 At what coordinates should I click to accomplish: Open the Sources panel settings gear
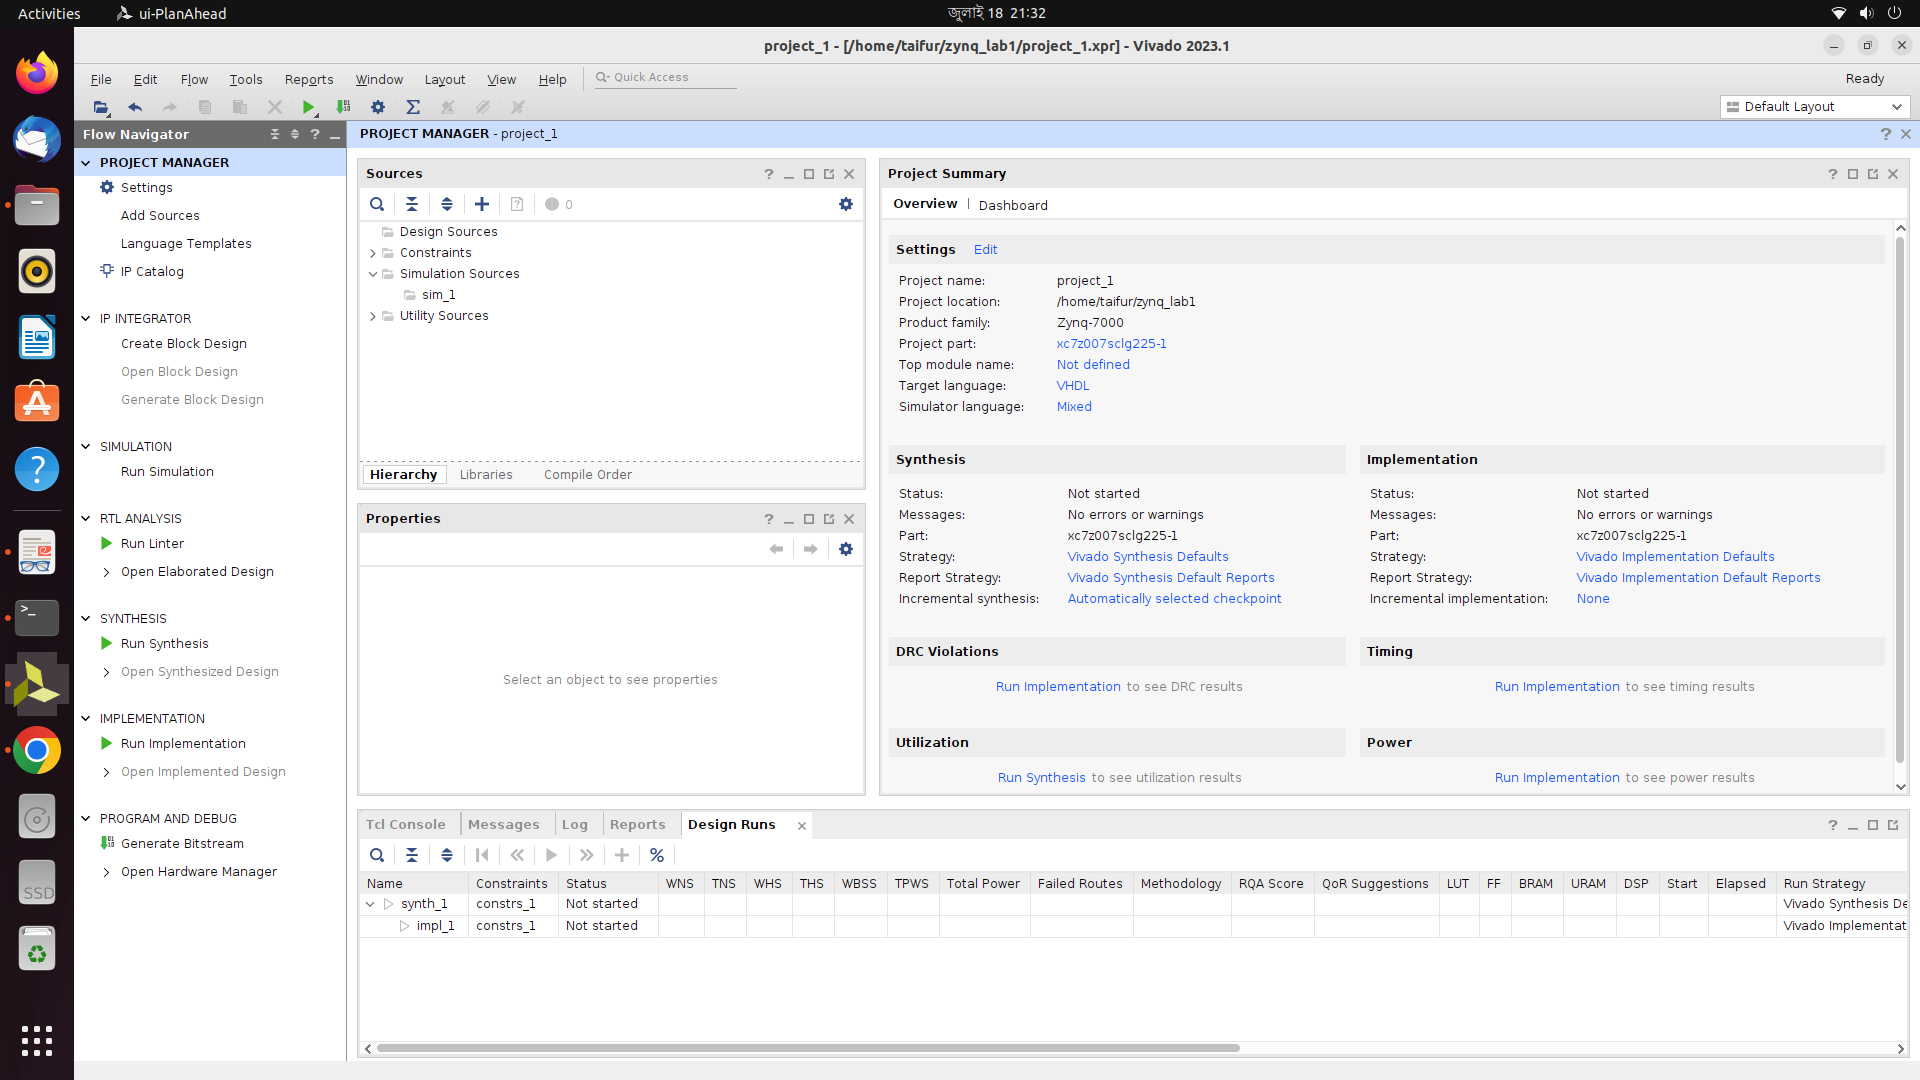pos(846,204)
